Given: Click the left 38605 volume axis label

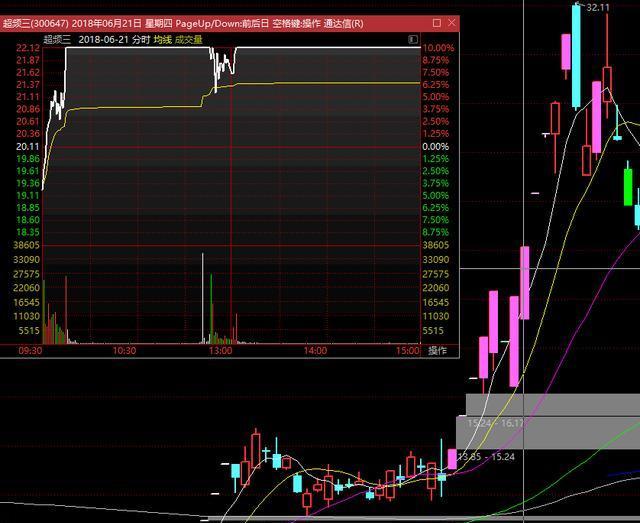Looking at the screenshot, I should coord(27,245).
